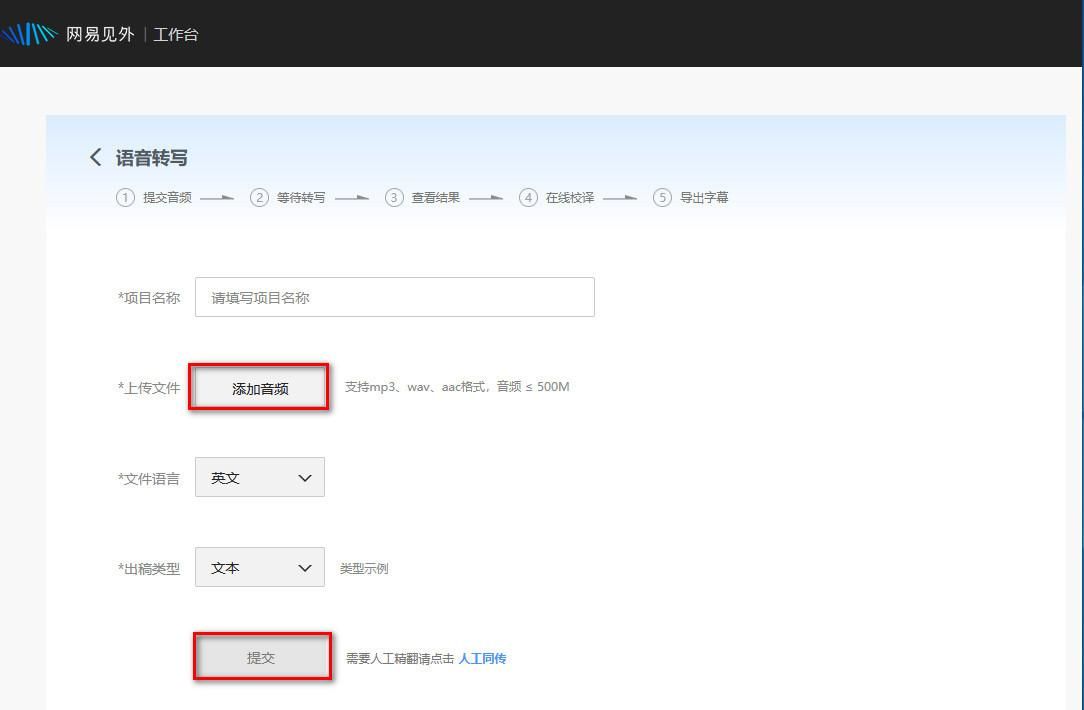Click step 2 等待转写
Image resolution: width=1084 pixels, height=710 pixels.
click(x=288, y=198)
